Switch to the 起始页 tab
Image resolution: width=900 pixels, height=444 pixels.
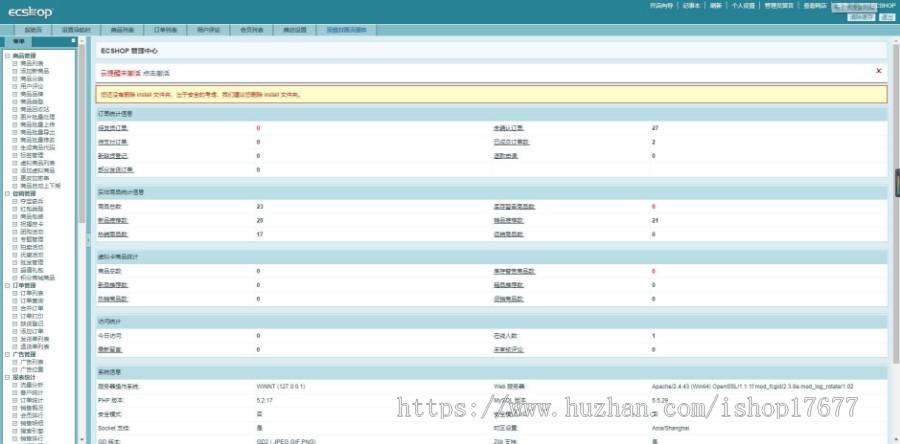point(33,30)
